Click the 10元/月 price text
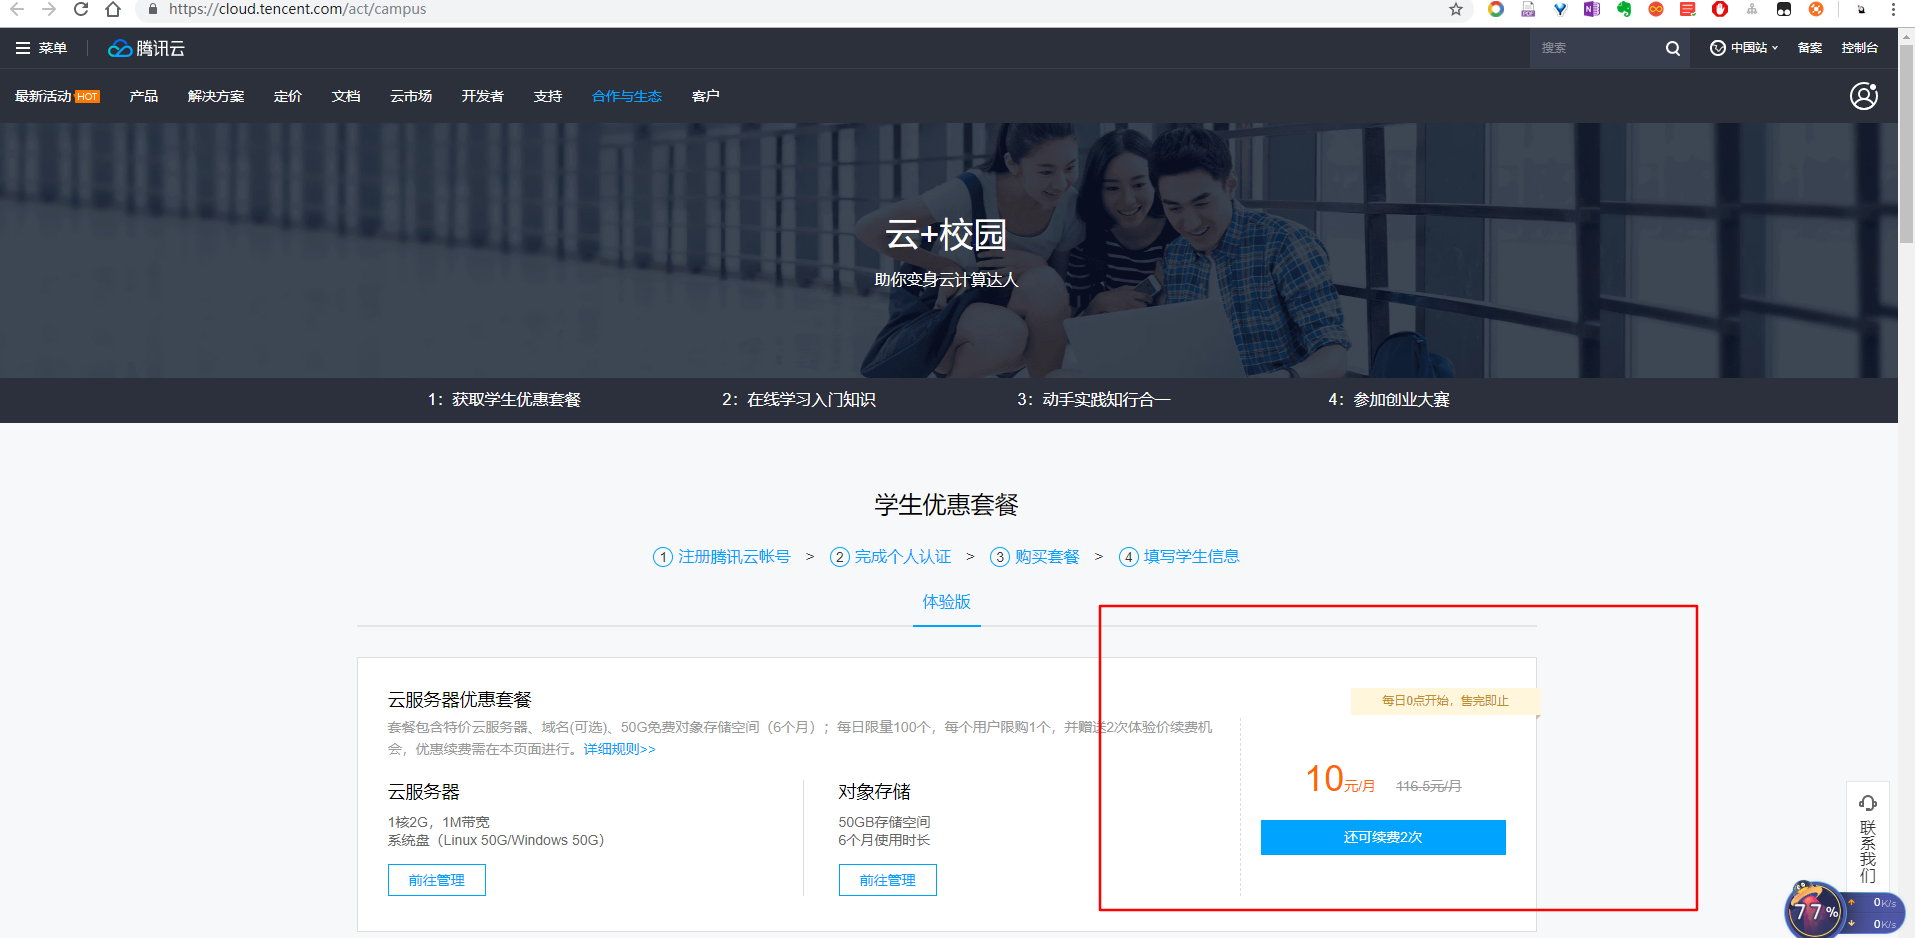 point(1340,779)
